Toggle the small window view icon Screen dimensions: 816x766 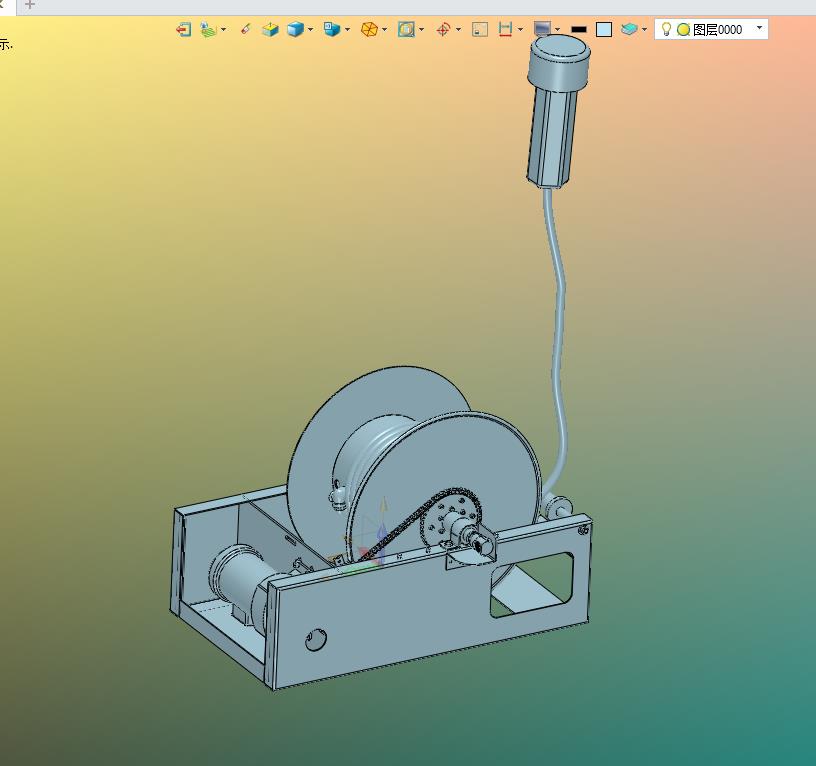(x=480, y=29)
